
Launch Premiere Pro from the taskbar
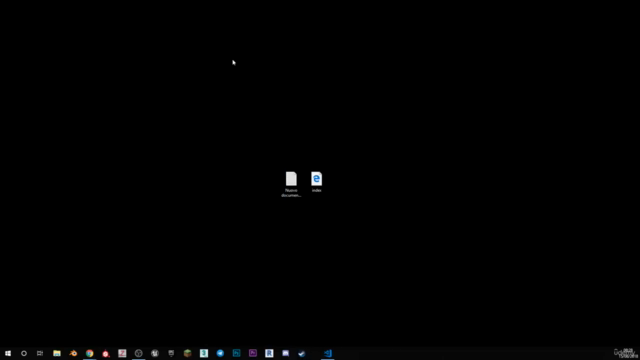pos(253,353)
